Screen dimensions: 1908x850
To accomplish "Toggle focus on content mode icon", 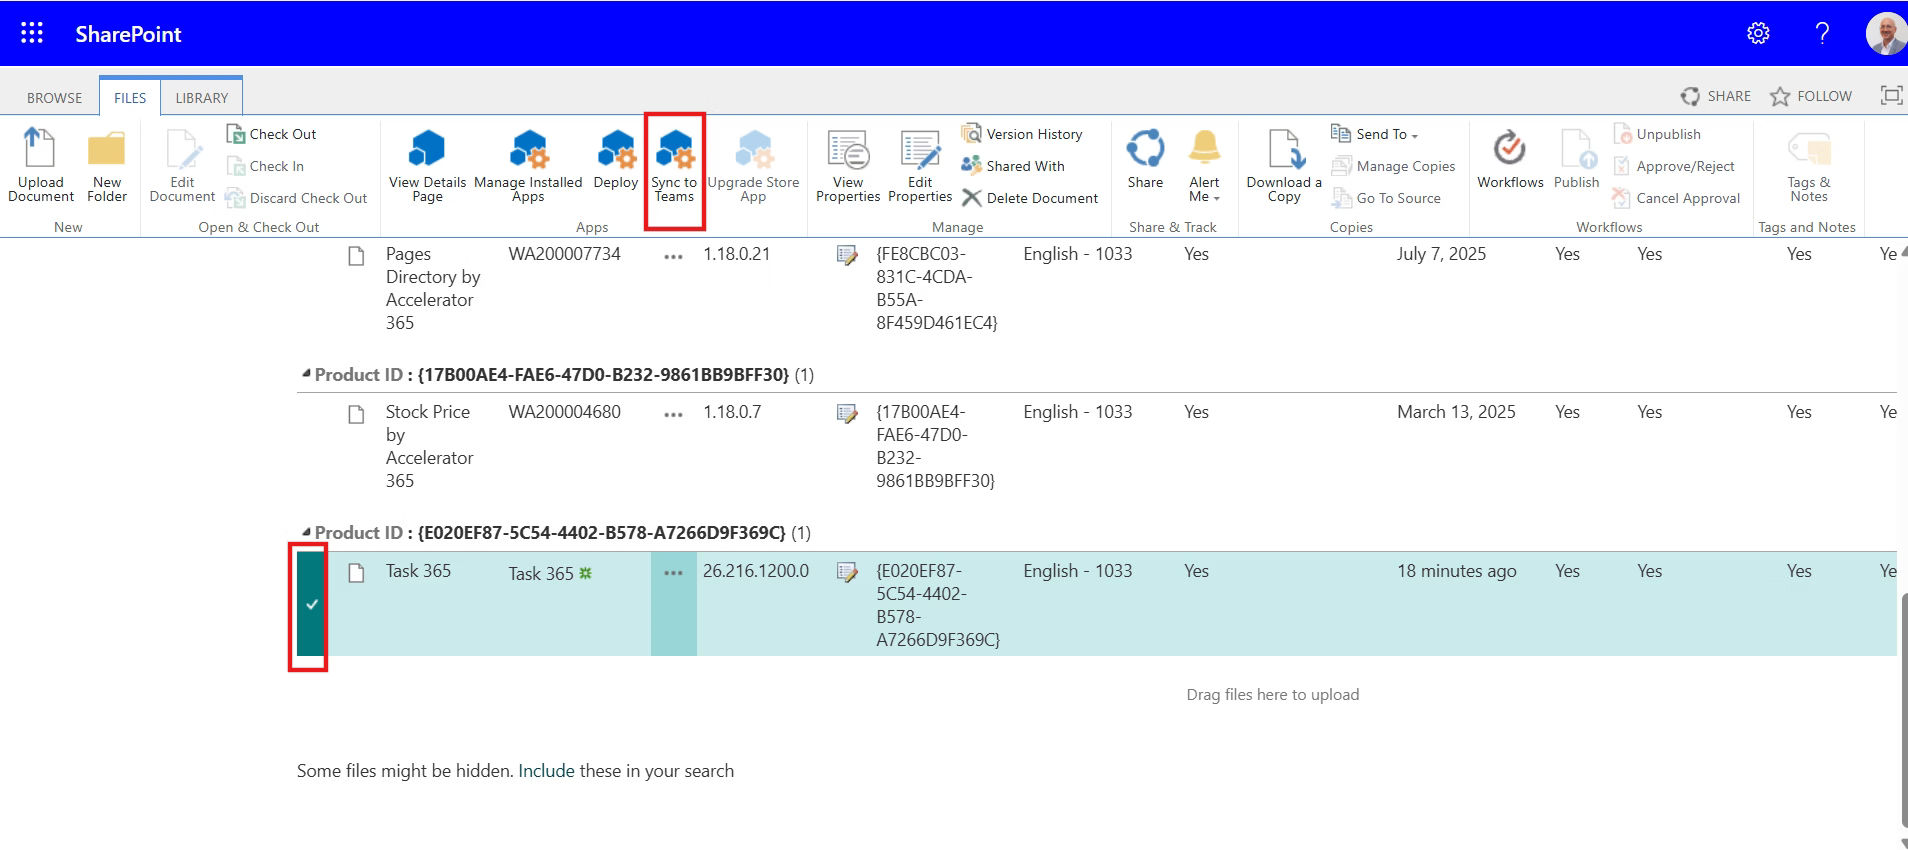I will pyautogui.click(x=1891, y=95).
